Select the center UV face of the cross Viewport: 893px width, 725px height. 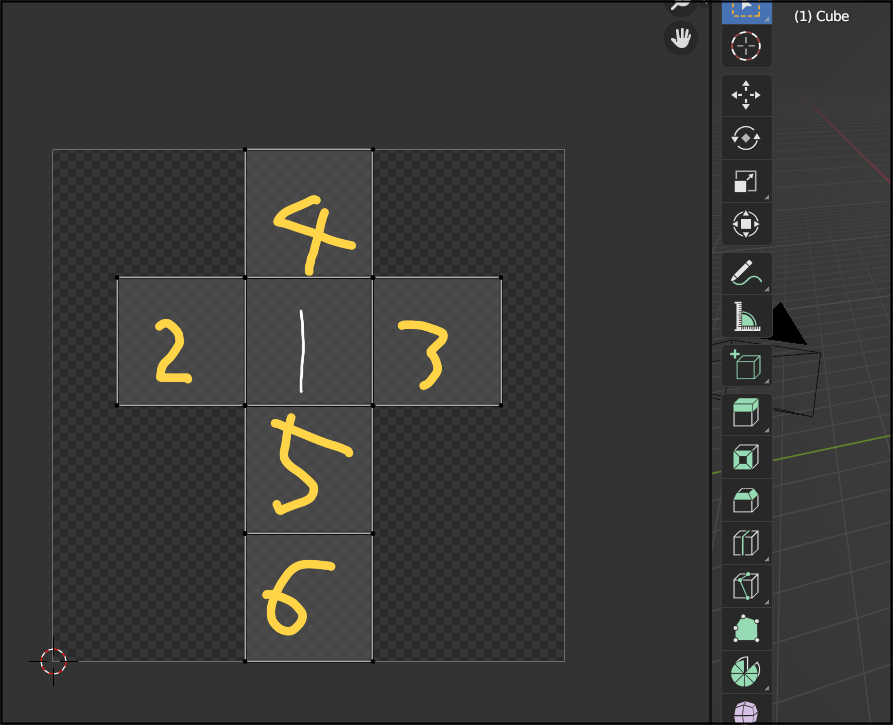(309, 342)
